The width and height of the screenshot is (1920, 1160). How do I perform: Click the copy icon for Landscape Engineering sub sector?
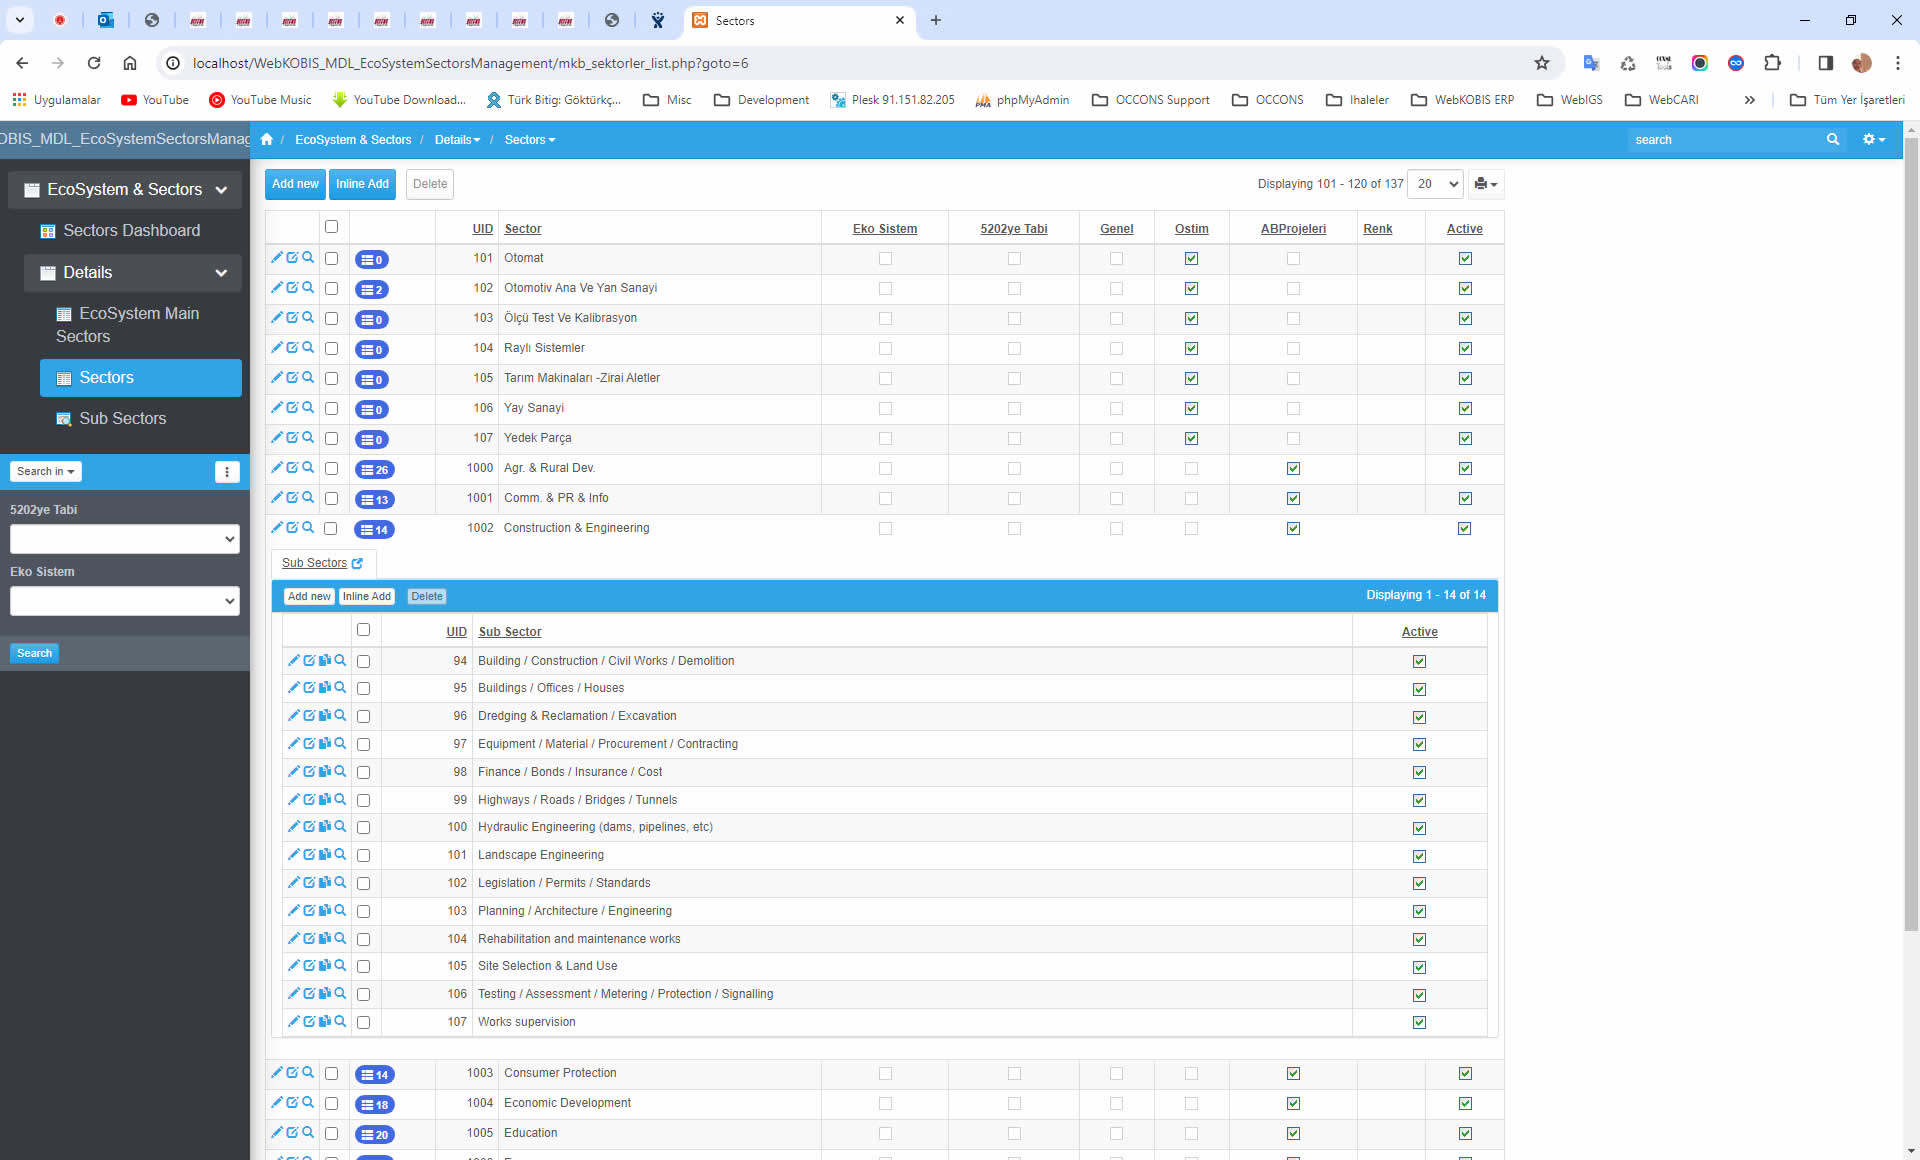pos(325,855)
